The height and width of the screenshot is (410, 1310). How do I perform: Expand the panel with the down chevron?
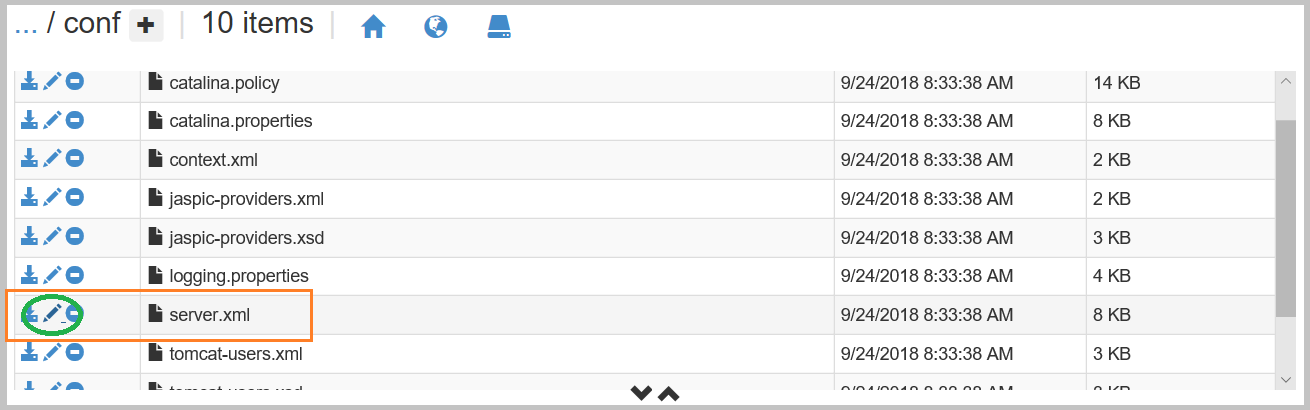pyautogui.click(x=641, y=393)
